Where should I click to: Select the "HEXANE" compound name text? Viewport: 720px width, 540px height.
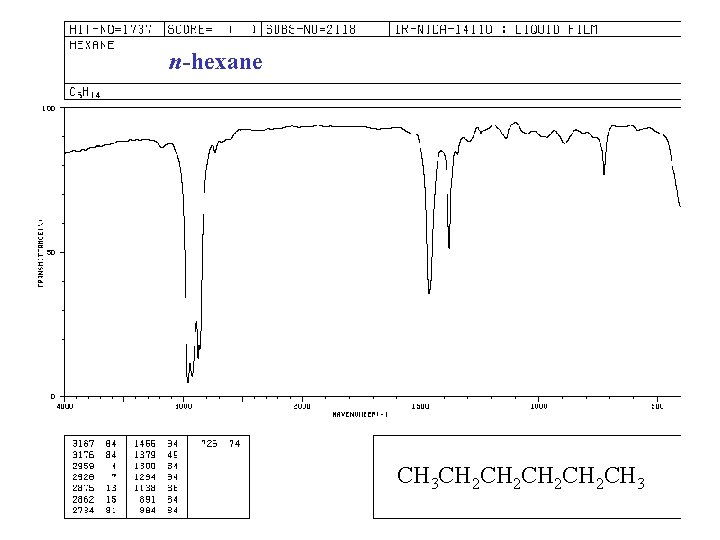[x=91, y=45]
